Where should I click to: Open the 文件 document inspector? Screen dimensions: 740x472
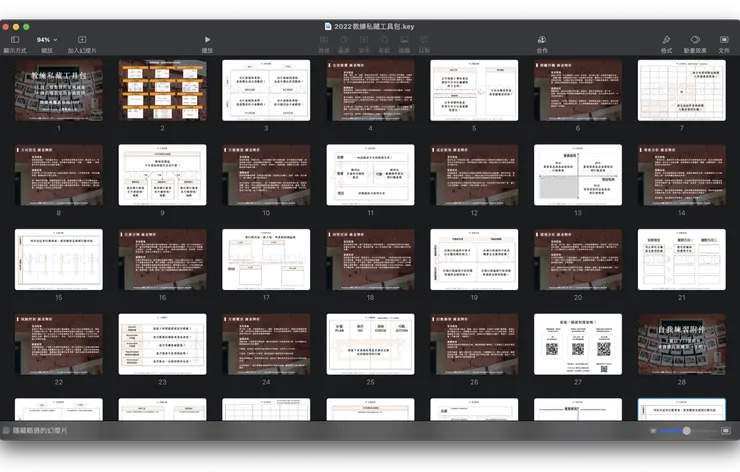(724, 40)
